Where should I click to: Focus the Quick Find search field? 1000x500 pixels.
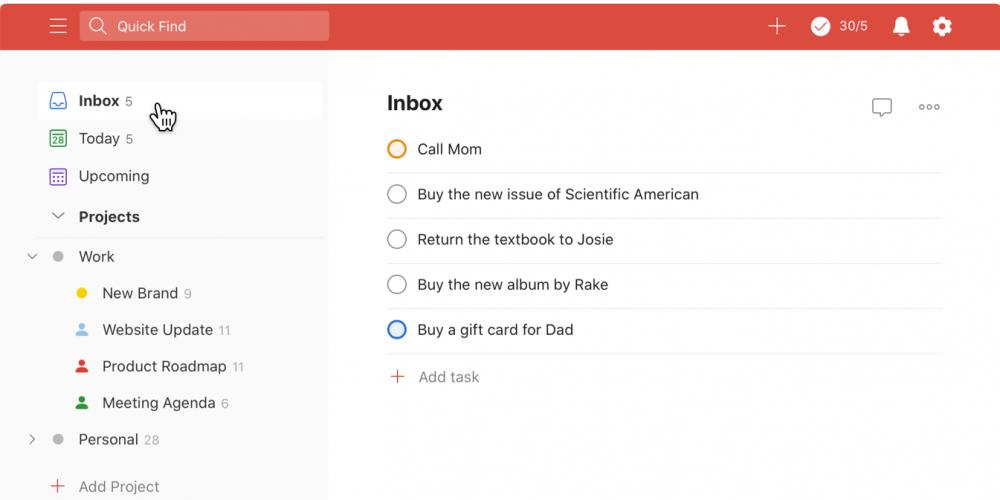pos(204,26)
